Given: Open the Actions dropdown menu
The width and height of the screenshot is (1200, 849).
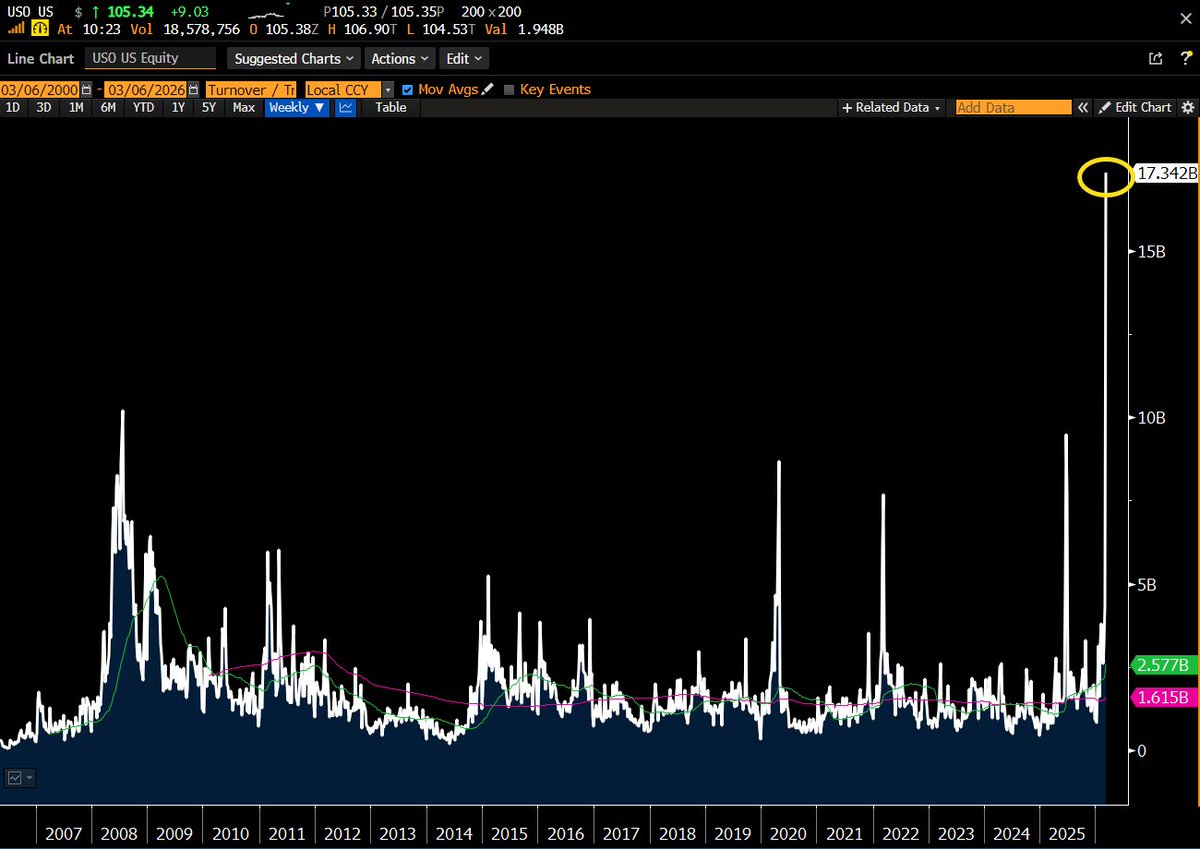Looking at the screenshot, I should pos(400,59).
